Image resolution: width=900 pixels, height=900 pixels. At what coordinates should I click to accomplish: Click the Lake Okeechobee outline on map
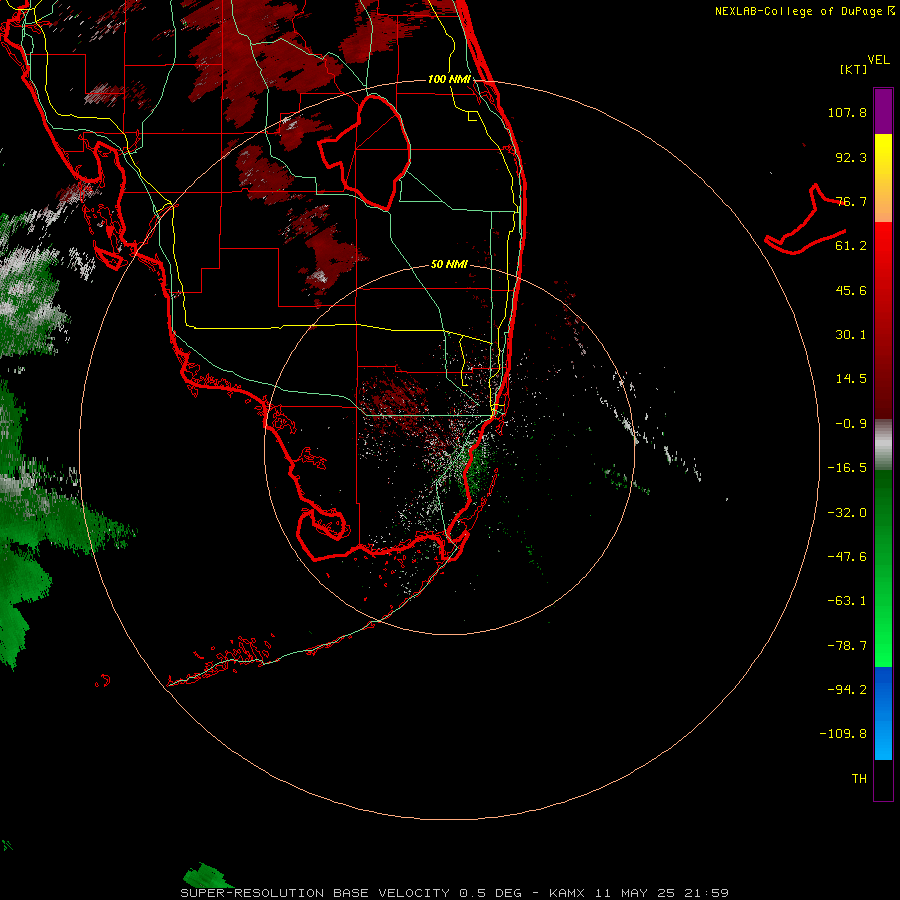click(366, 152)
